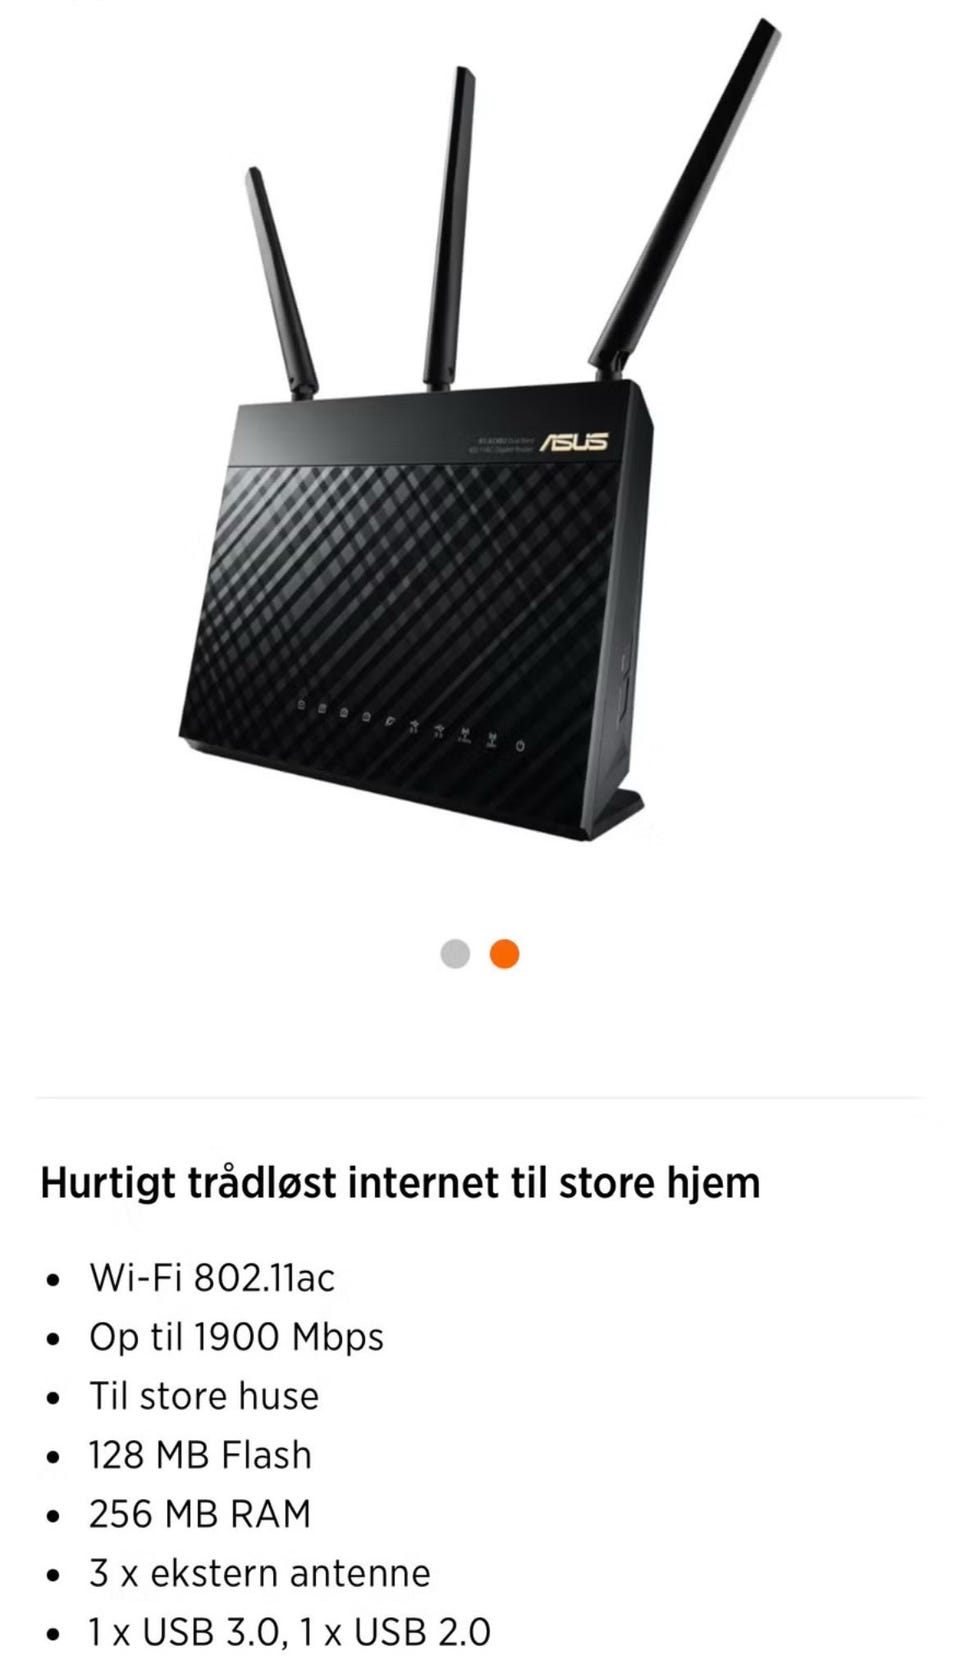Image resolution: width=960 pixels, height=1660 pixels.
Task: Click the middle router antenna
Action: click(x=447, y=230)
